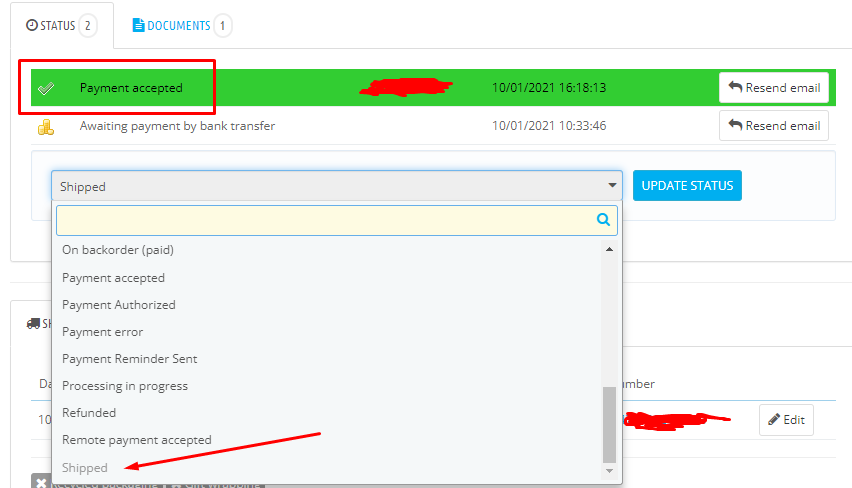Viewport: 852px width, 488px height.
Task: Click the magnifier search icon in dropdown
Action: tap(603, 220)
